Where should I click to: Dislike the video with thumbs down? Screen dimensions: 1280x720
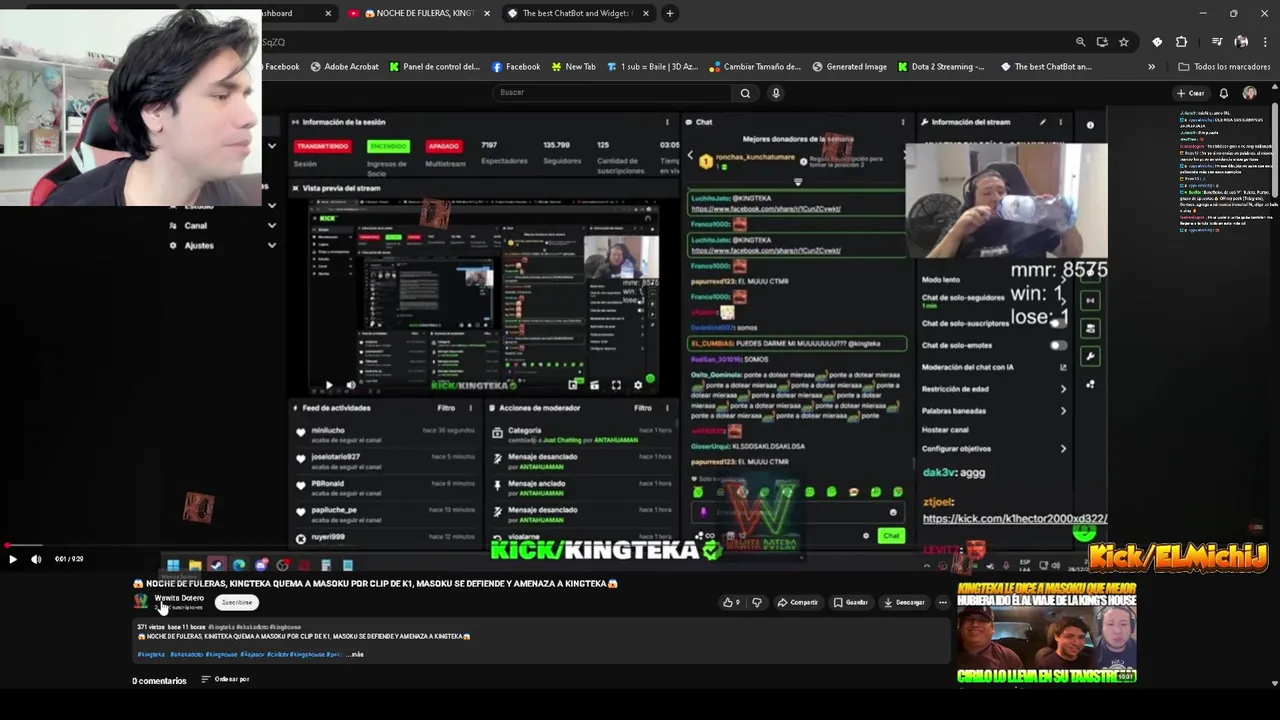click(757, 602)
